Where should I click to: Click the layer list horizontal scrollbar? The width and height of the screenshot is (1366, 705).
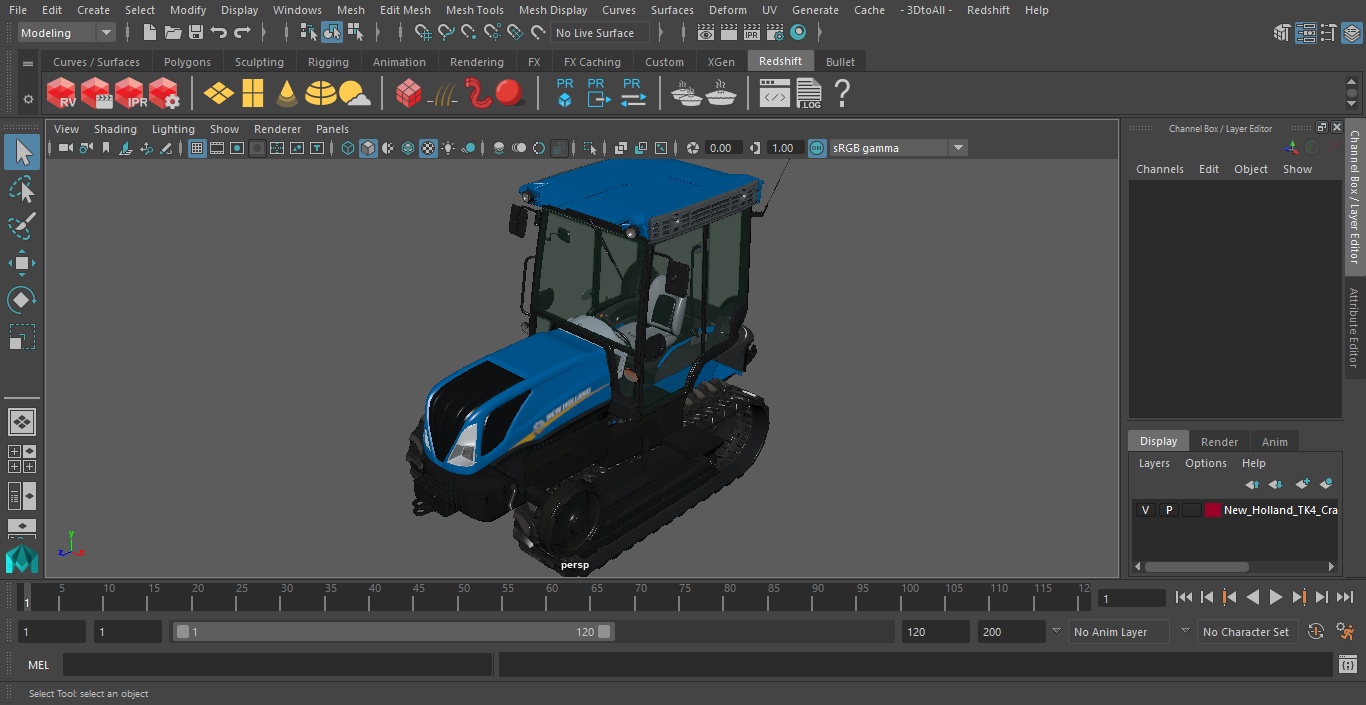click(1196, 567)
